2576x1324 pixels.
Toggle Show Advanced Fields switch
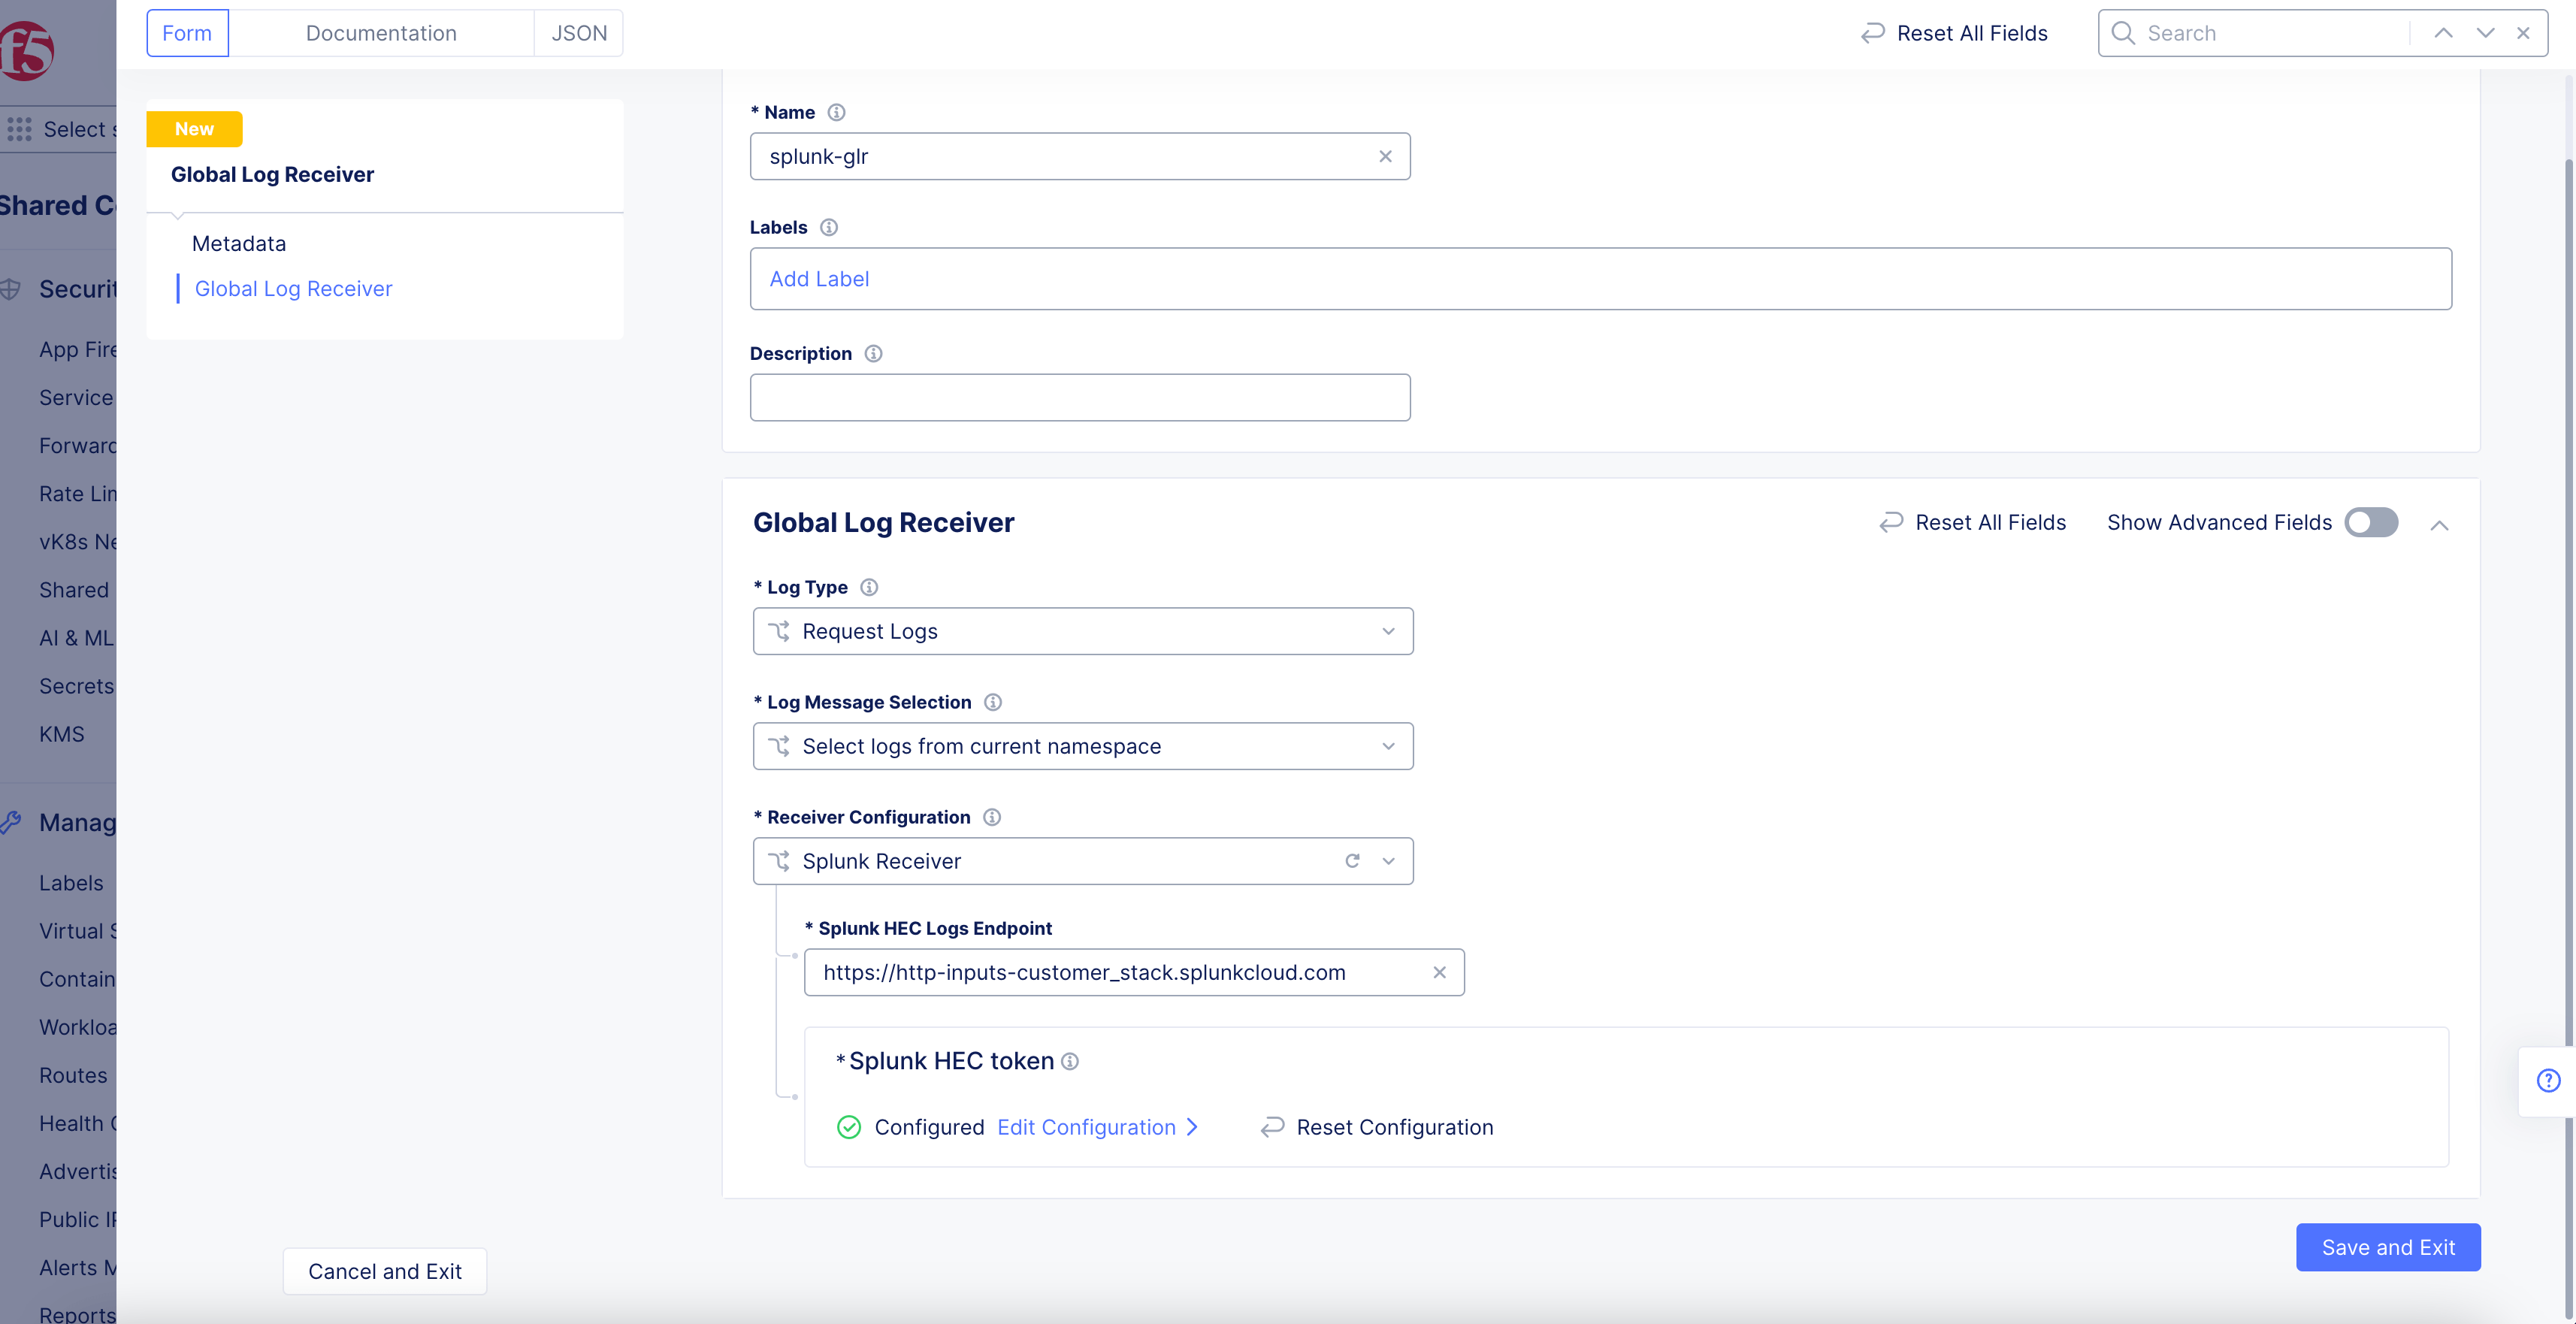[2371, 522]
